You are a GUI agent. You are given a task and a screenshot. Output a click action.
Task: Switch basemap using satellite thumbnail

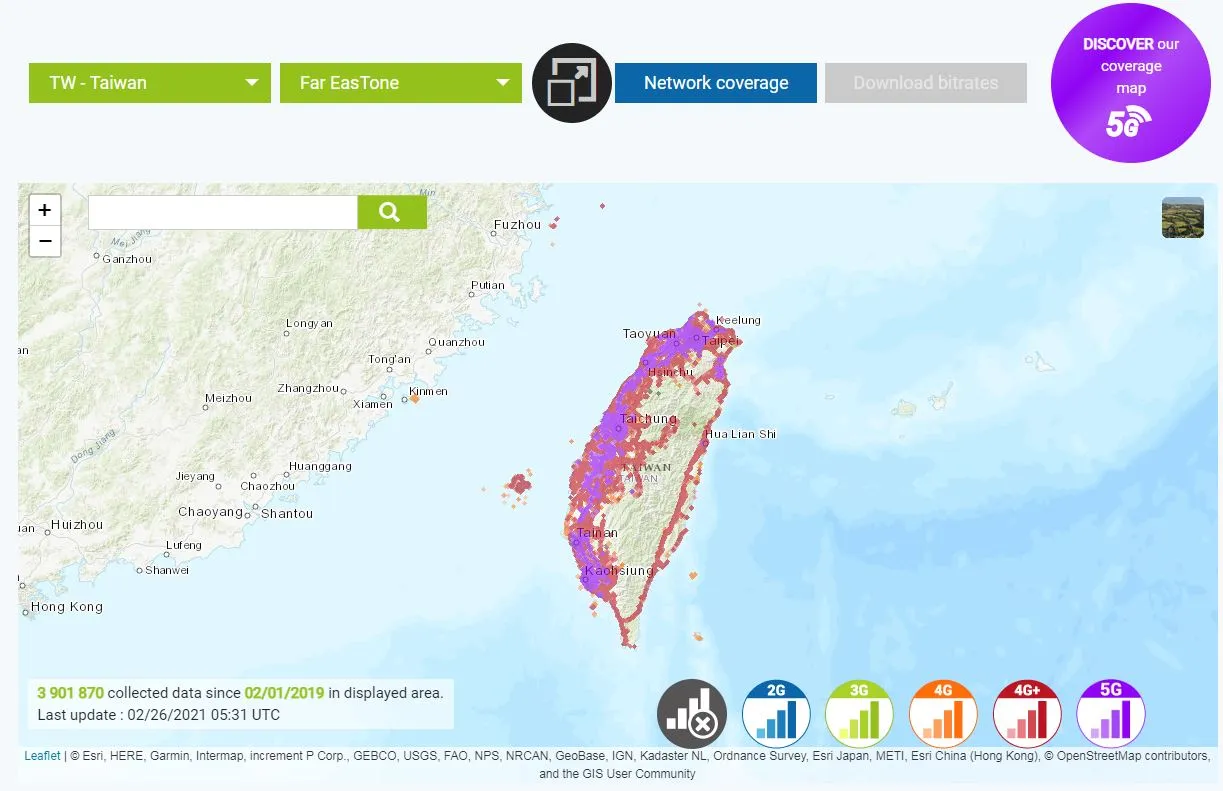click(1183, 218)
